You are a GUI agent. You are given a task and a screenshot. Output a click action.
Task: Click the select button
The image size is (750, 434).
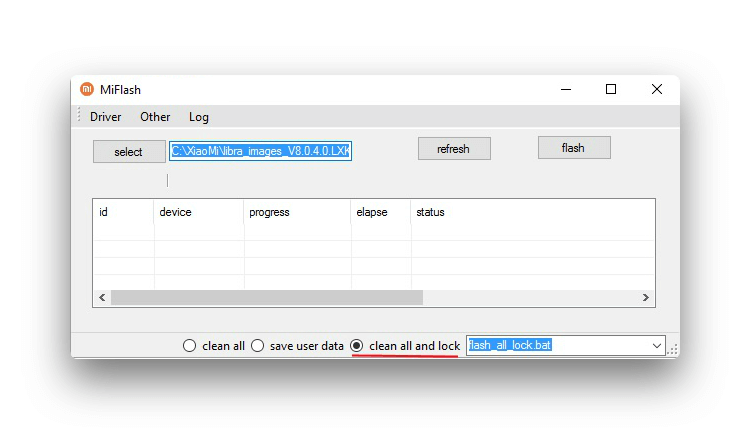[129, 152]
